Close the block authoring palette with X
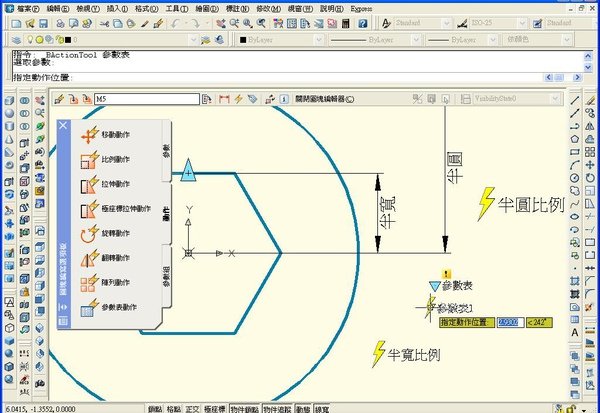The width and height of the screenshot is (600, 413). pyautogui.click(x=63, y=126)
